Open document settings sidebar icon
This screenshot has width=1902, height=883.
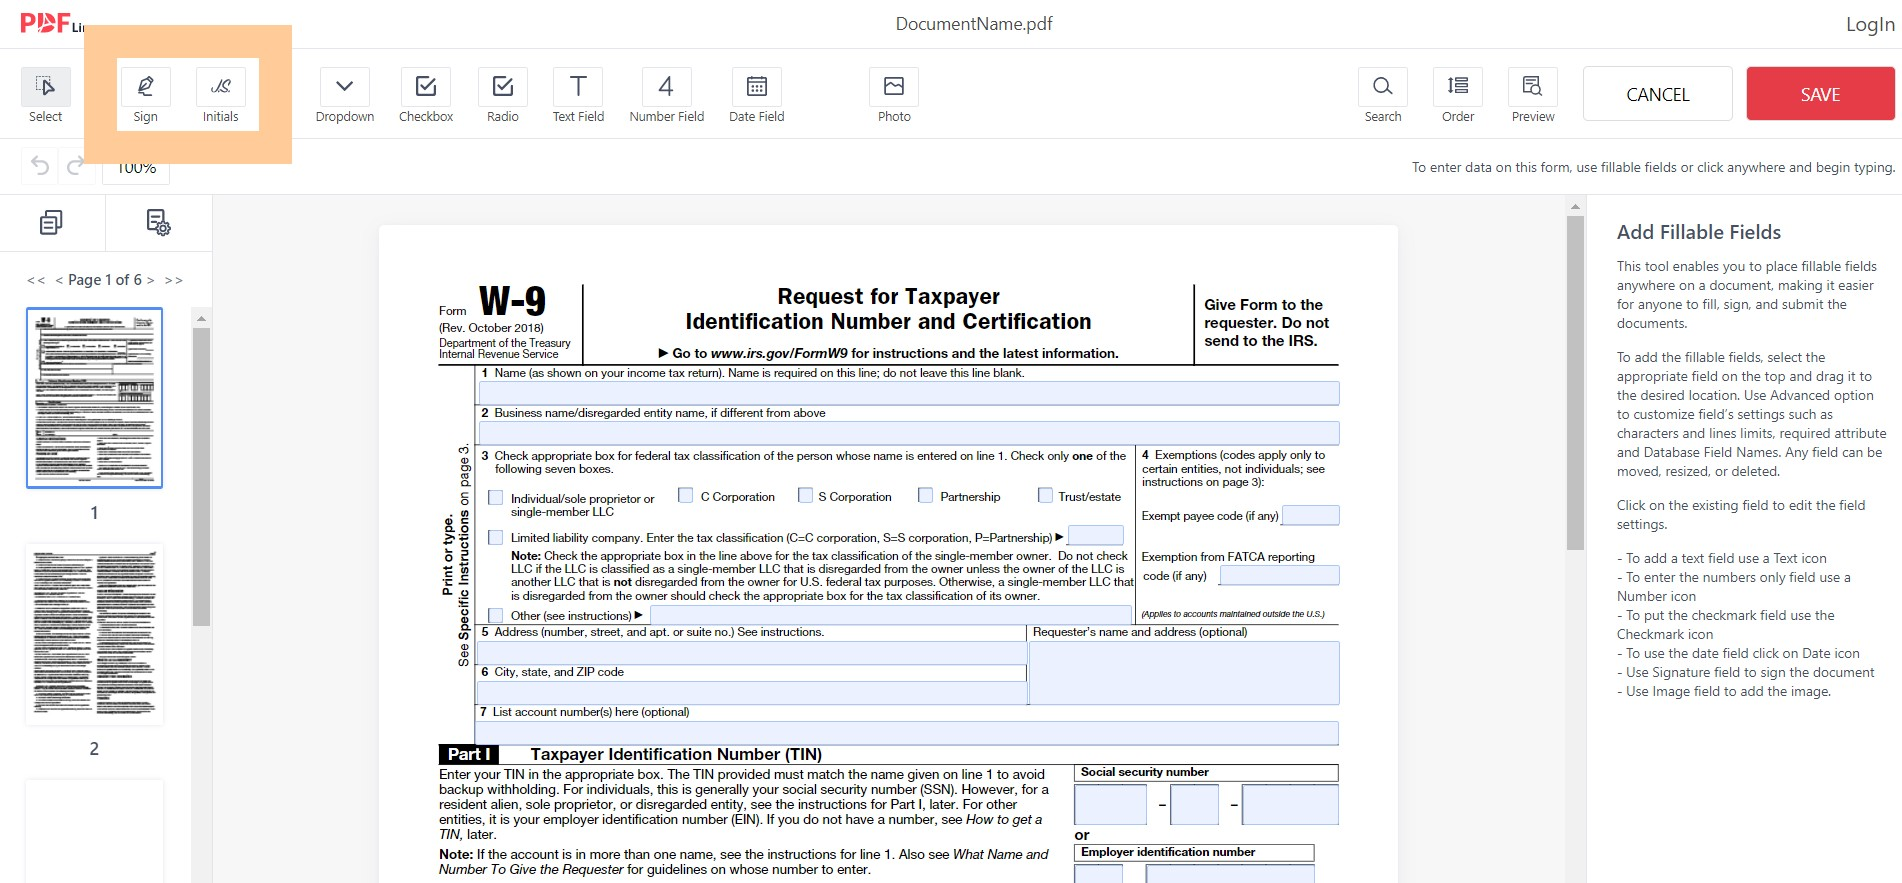158,222
